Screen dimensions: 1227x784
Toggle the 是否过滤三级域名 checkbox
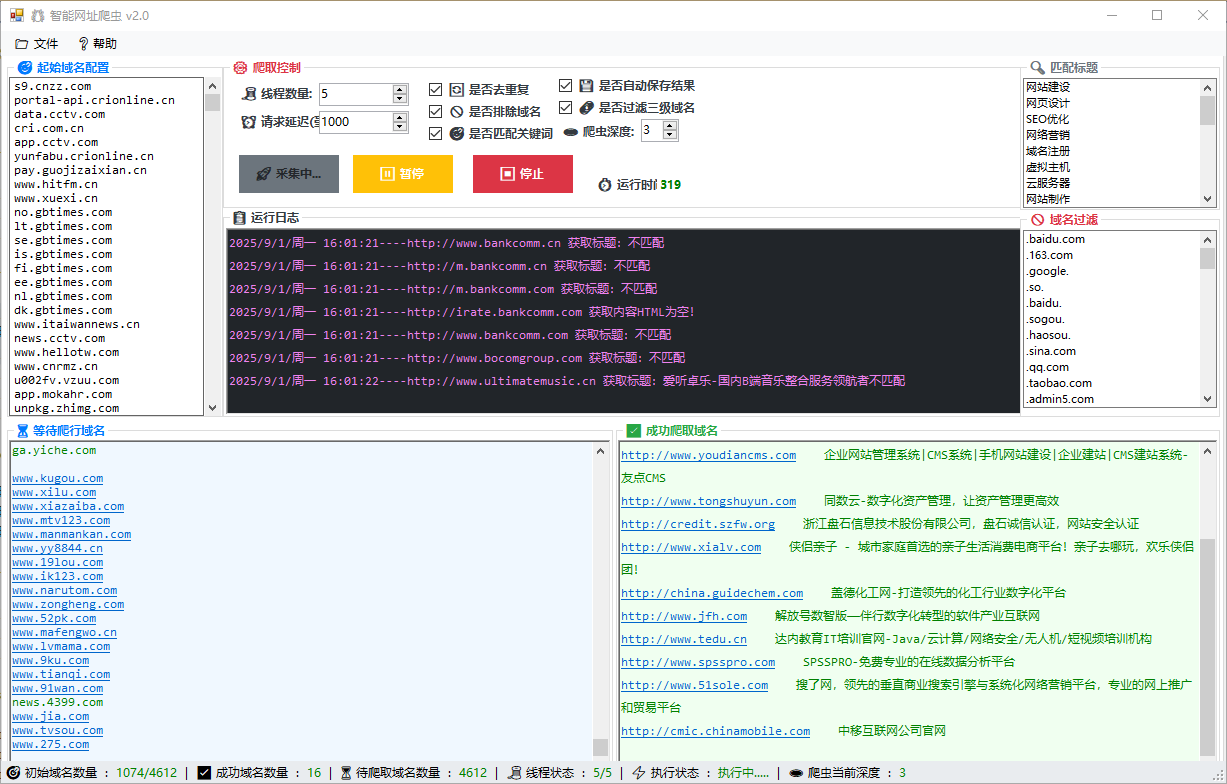pos(566,107)
